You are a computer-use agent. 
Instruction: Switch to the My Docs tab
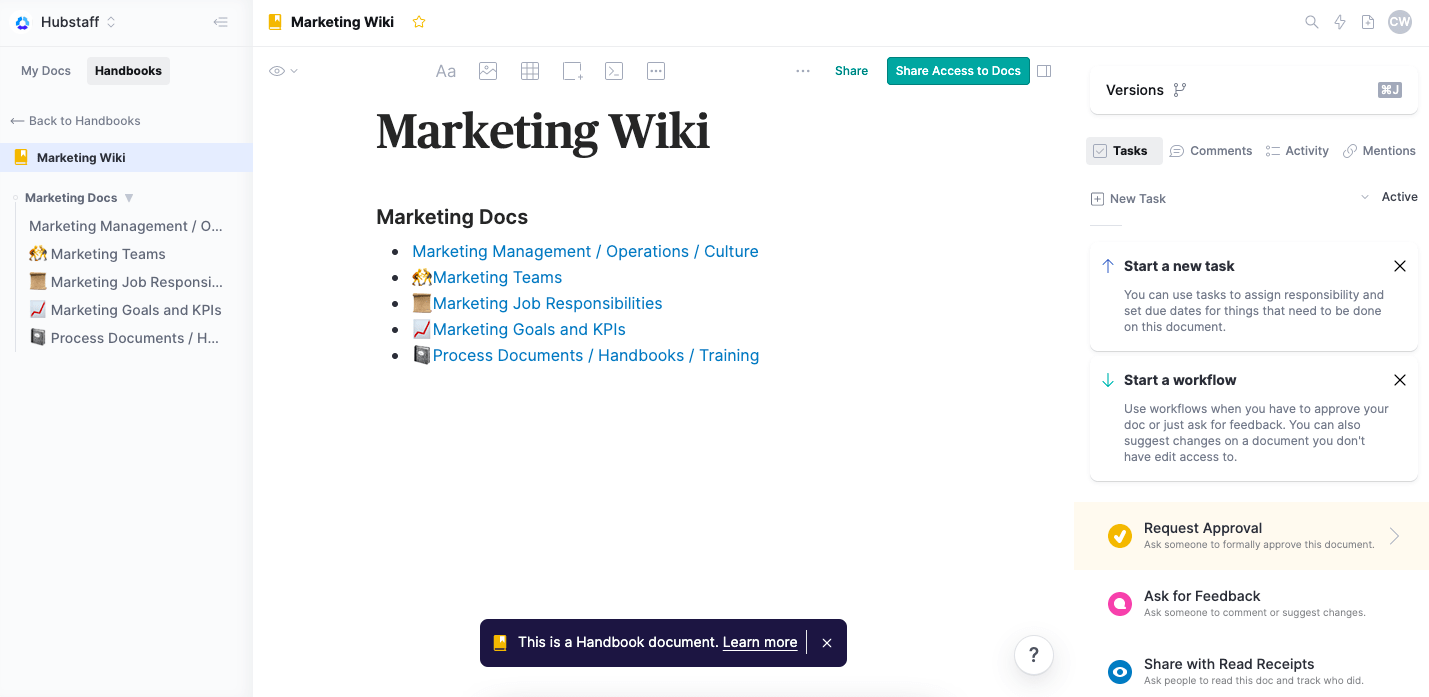click(x=46, y=71)
